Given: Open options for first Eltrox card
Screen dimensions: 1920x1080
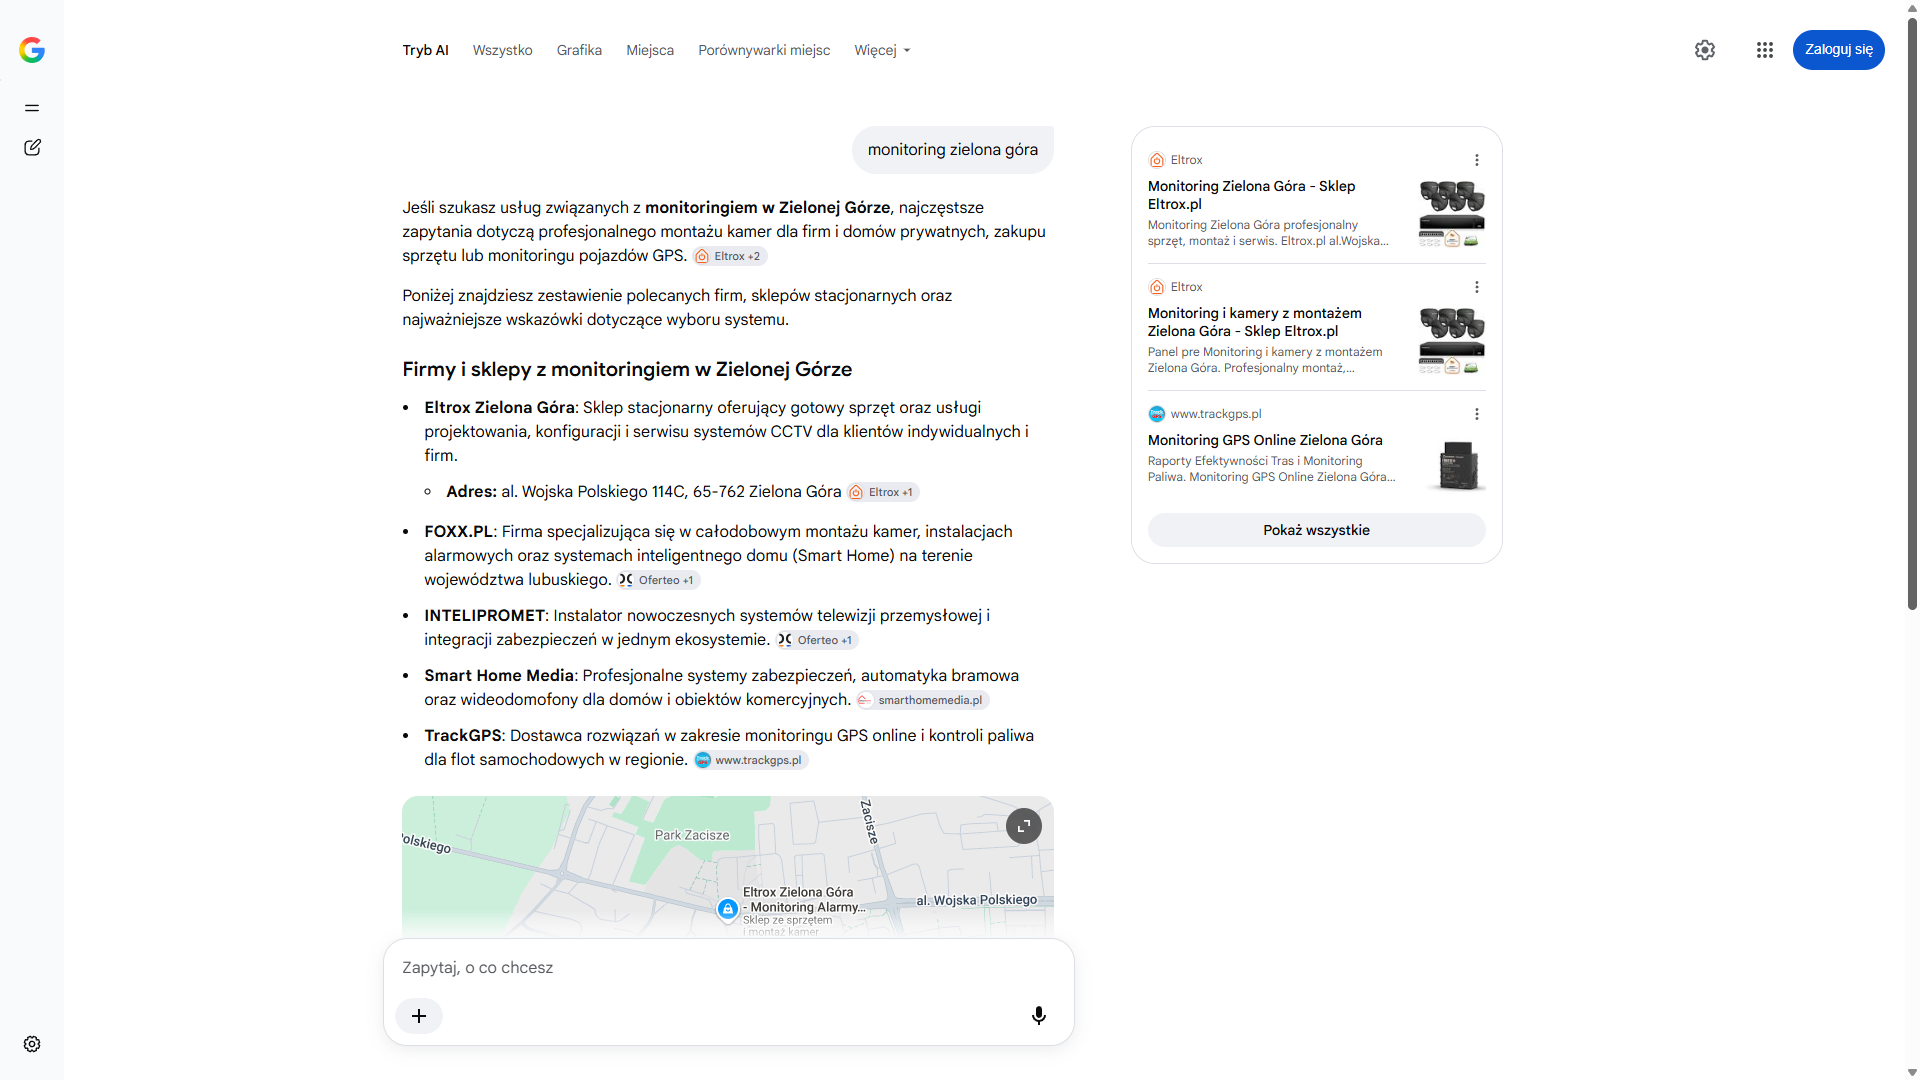Looking at the screenshot, I should click(1477, 160).
